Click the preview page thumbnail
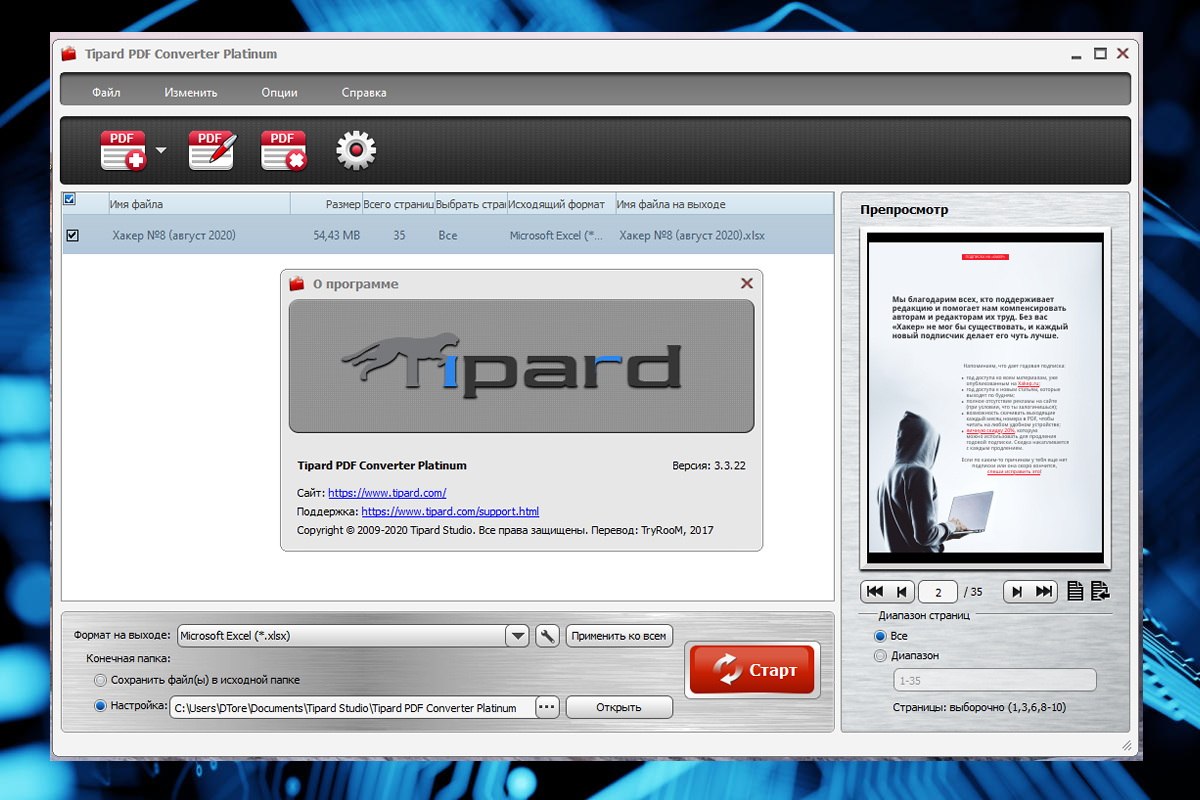This screenshot has width=1200, height=800. point(985,400)
